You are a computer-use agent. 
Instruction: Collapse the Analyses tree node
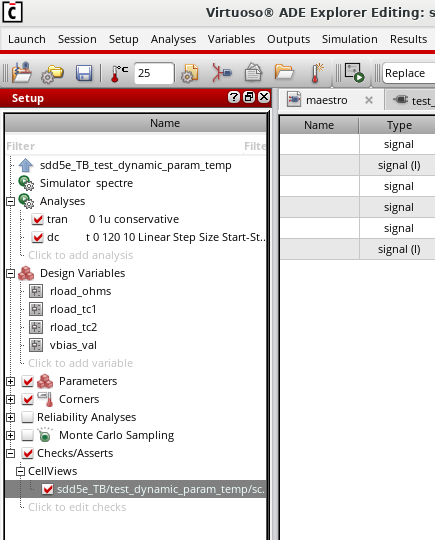tap(11, 201)
